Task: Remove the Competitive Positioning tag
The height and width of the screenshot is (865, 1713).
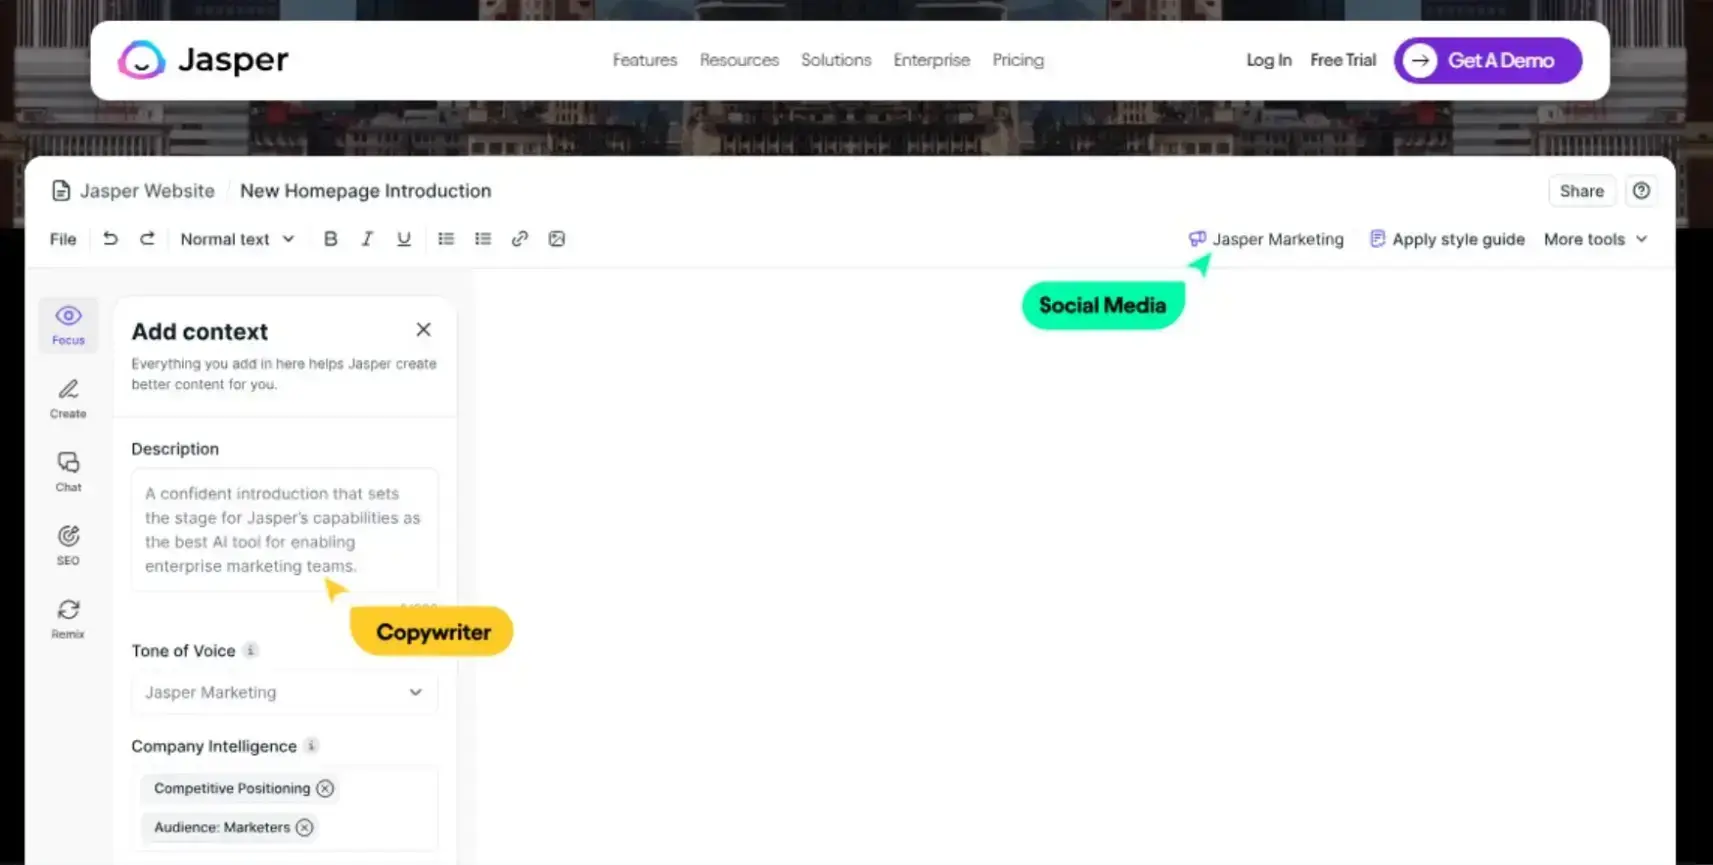Action: (x=325, y=788)
